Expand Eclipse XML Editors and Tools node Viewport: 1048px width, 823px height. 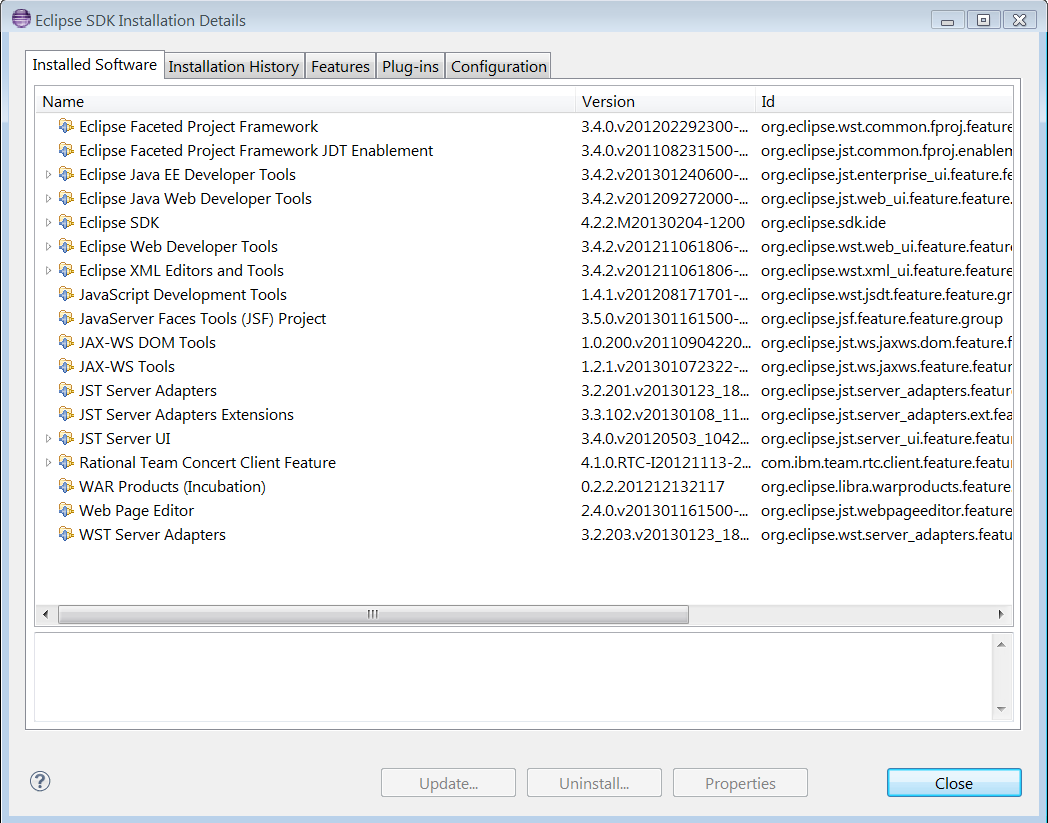[x=48, y=271]
